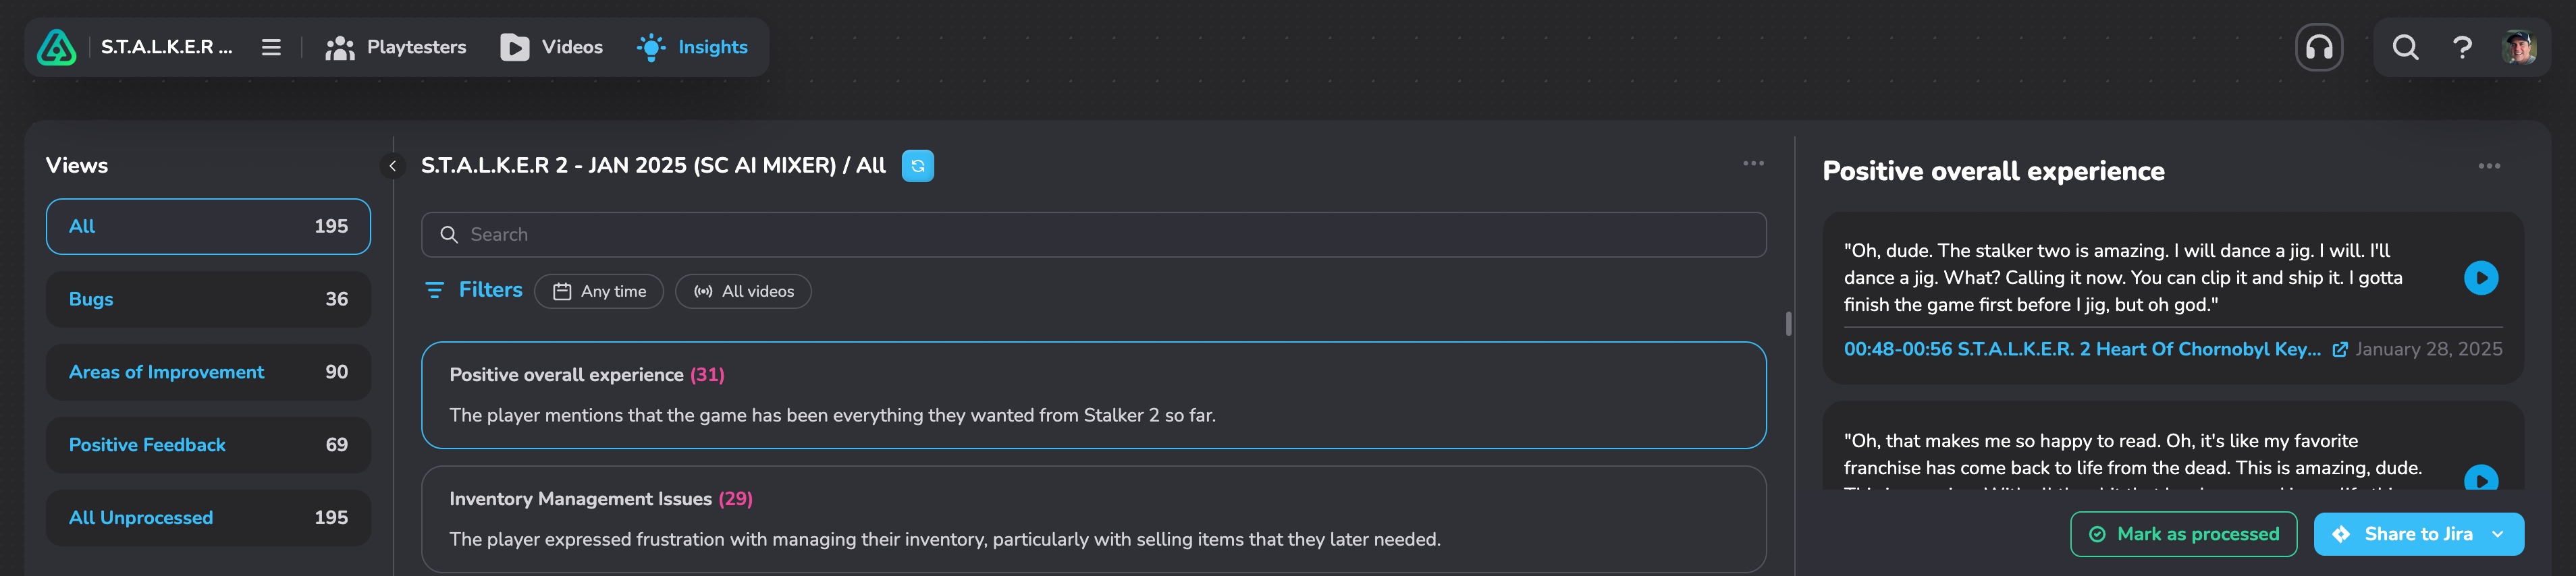Viewport: 2576px width, 576px height.
Task: Go to the Playtesters tab
Action: click(396, 47)
